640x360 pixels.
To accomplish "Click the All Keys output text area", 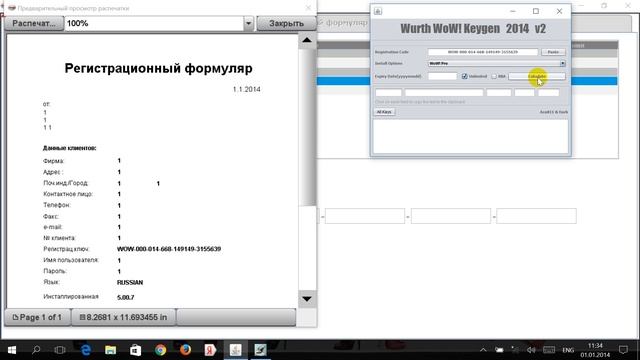I will [471, 136].
